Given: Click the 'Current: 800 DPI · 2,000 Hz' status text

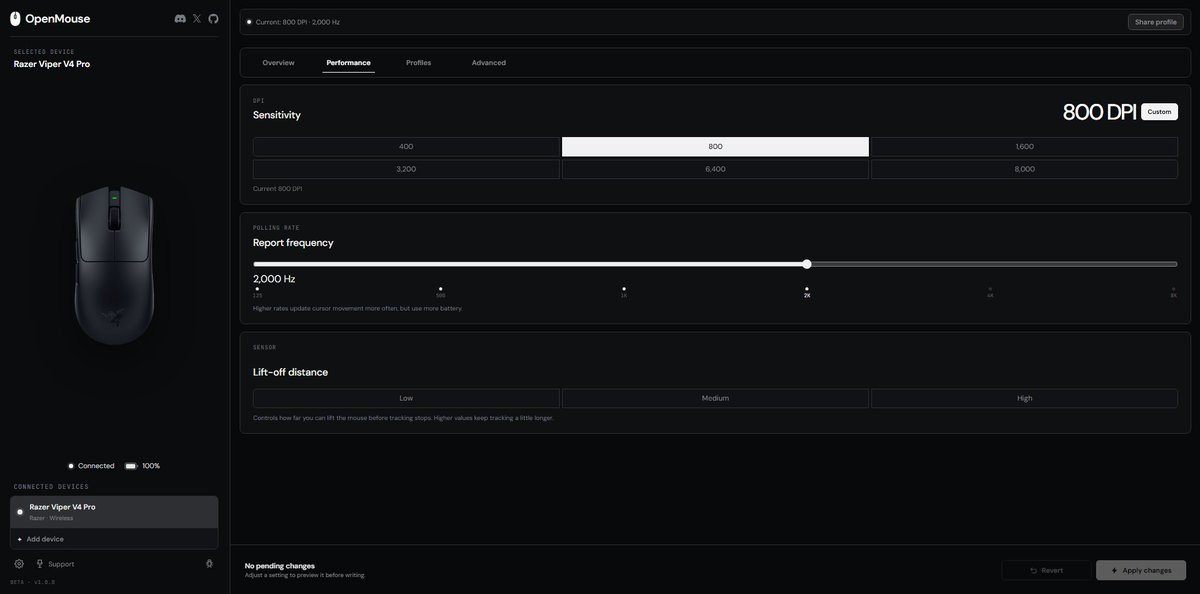Looking at the screenshot, I should pos(297,22).
